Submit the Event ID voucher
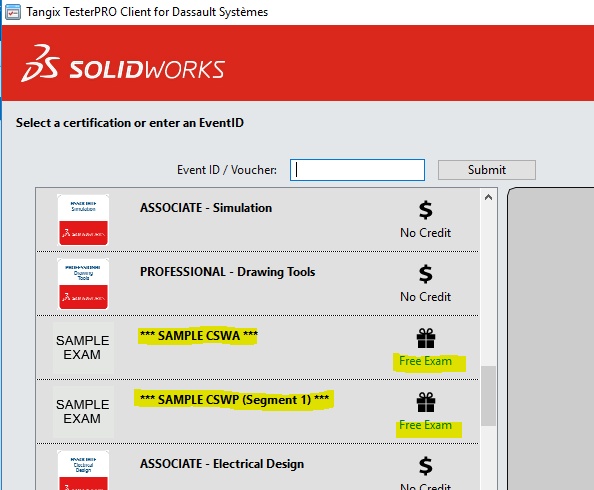 pyautogui.click(x=487, y=170)
